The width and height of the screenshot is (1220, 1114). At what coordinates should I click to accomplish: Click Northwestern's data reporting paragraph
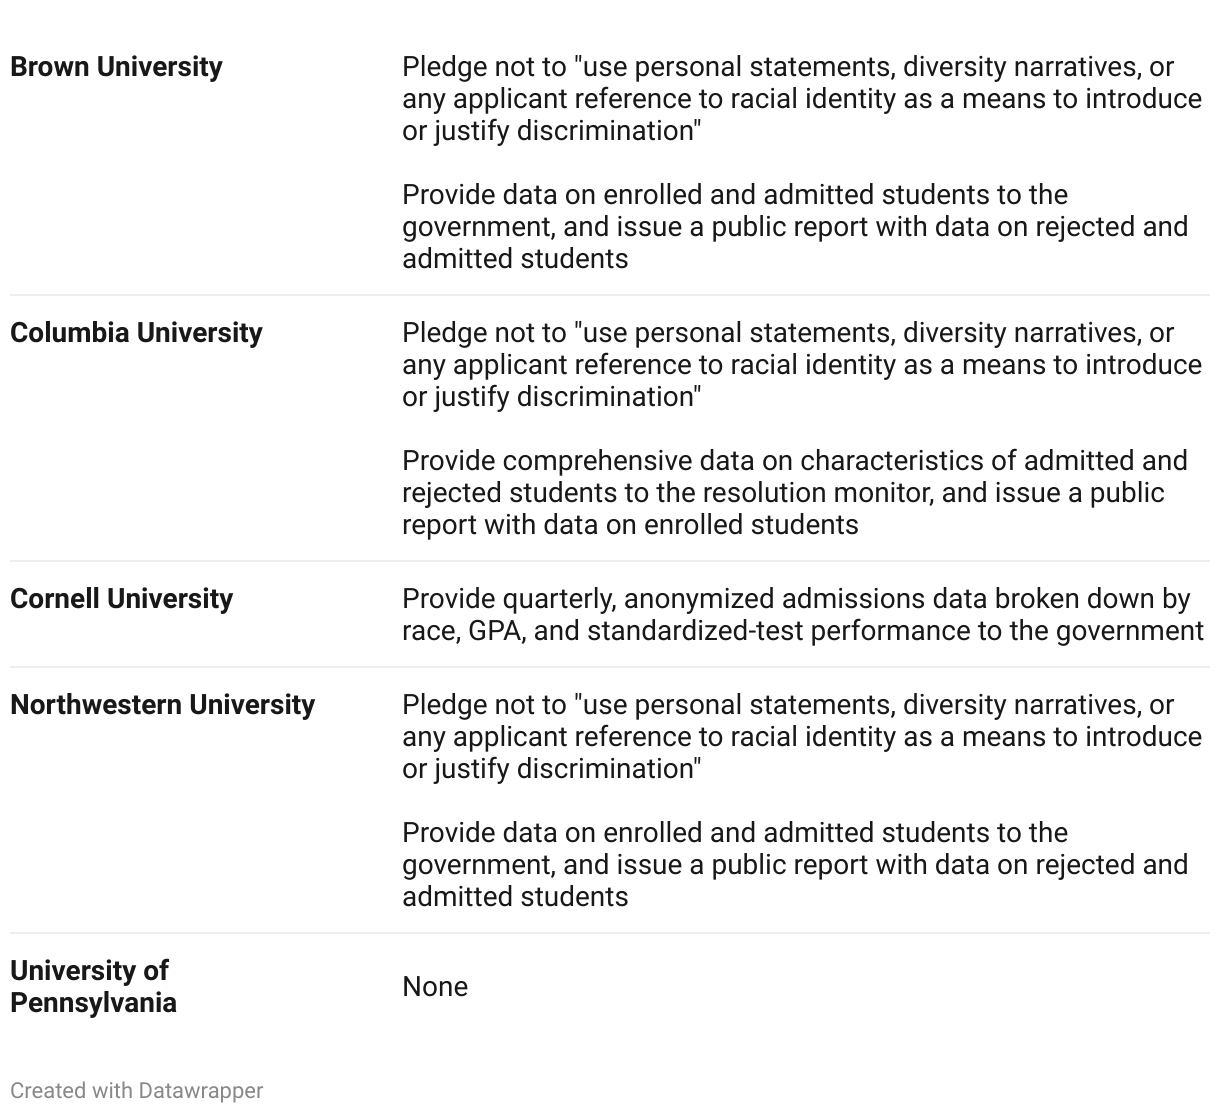(794, 865)
